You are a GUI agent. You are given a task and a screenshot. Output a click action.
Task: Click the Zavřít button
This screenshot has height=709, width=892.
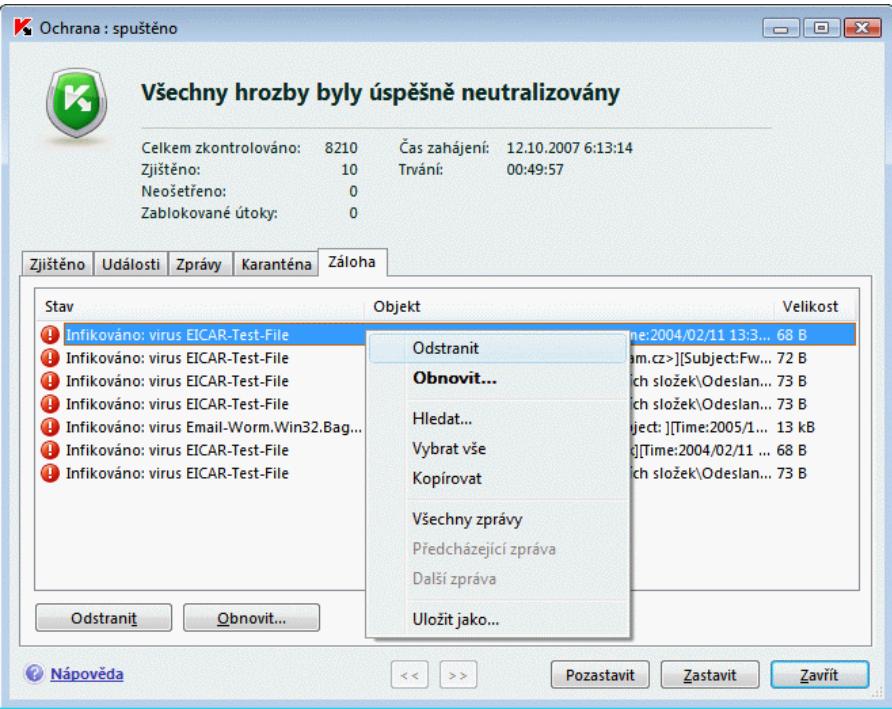pos(820,675)
